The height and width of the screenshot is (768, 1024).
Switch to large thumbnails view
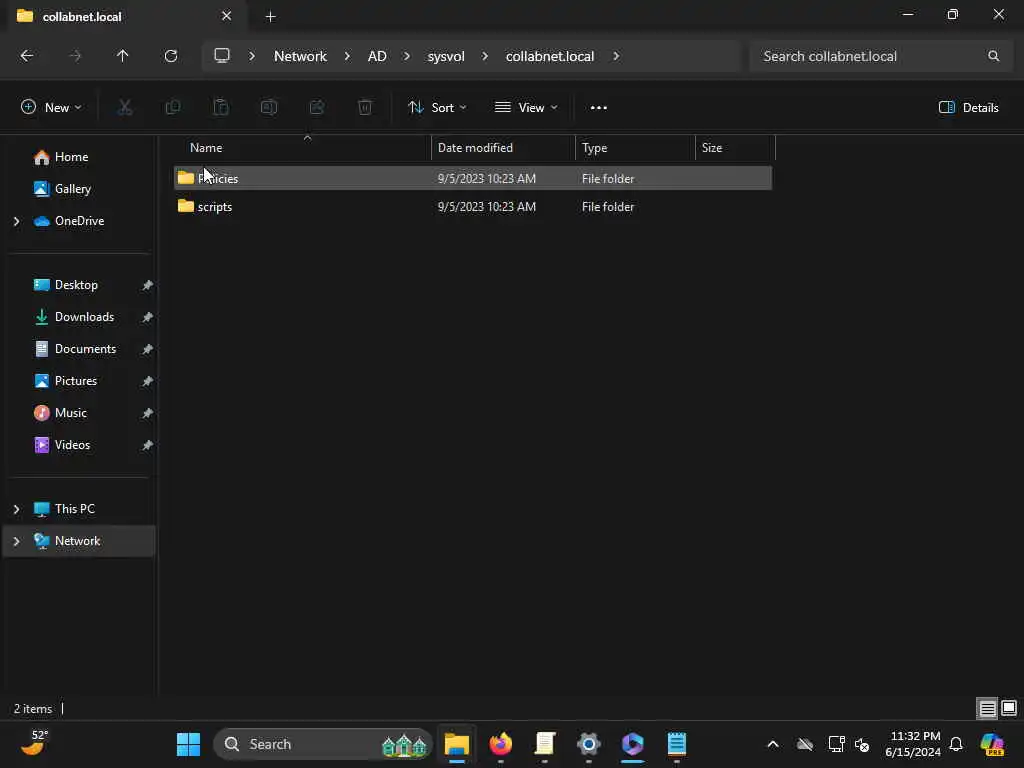[1009, 709]
